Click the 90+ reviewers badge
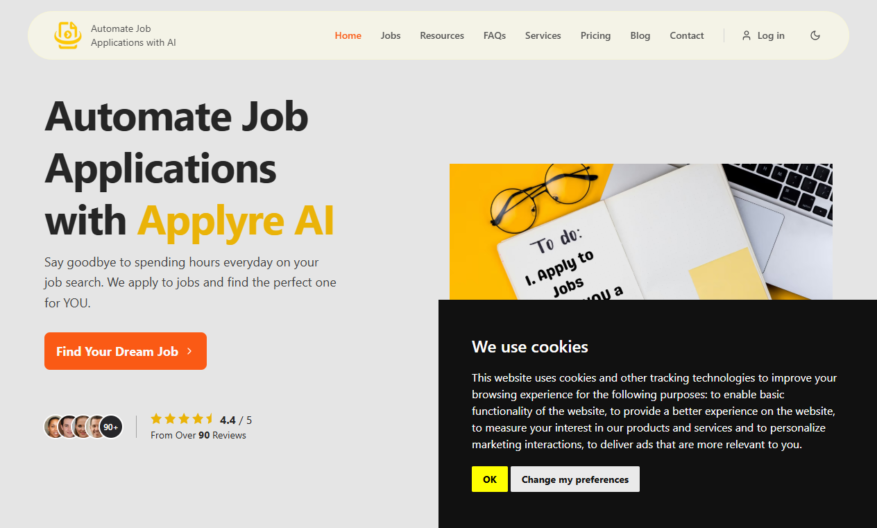Screen dimensions: 877x528 pos(111,427)
